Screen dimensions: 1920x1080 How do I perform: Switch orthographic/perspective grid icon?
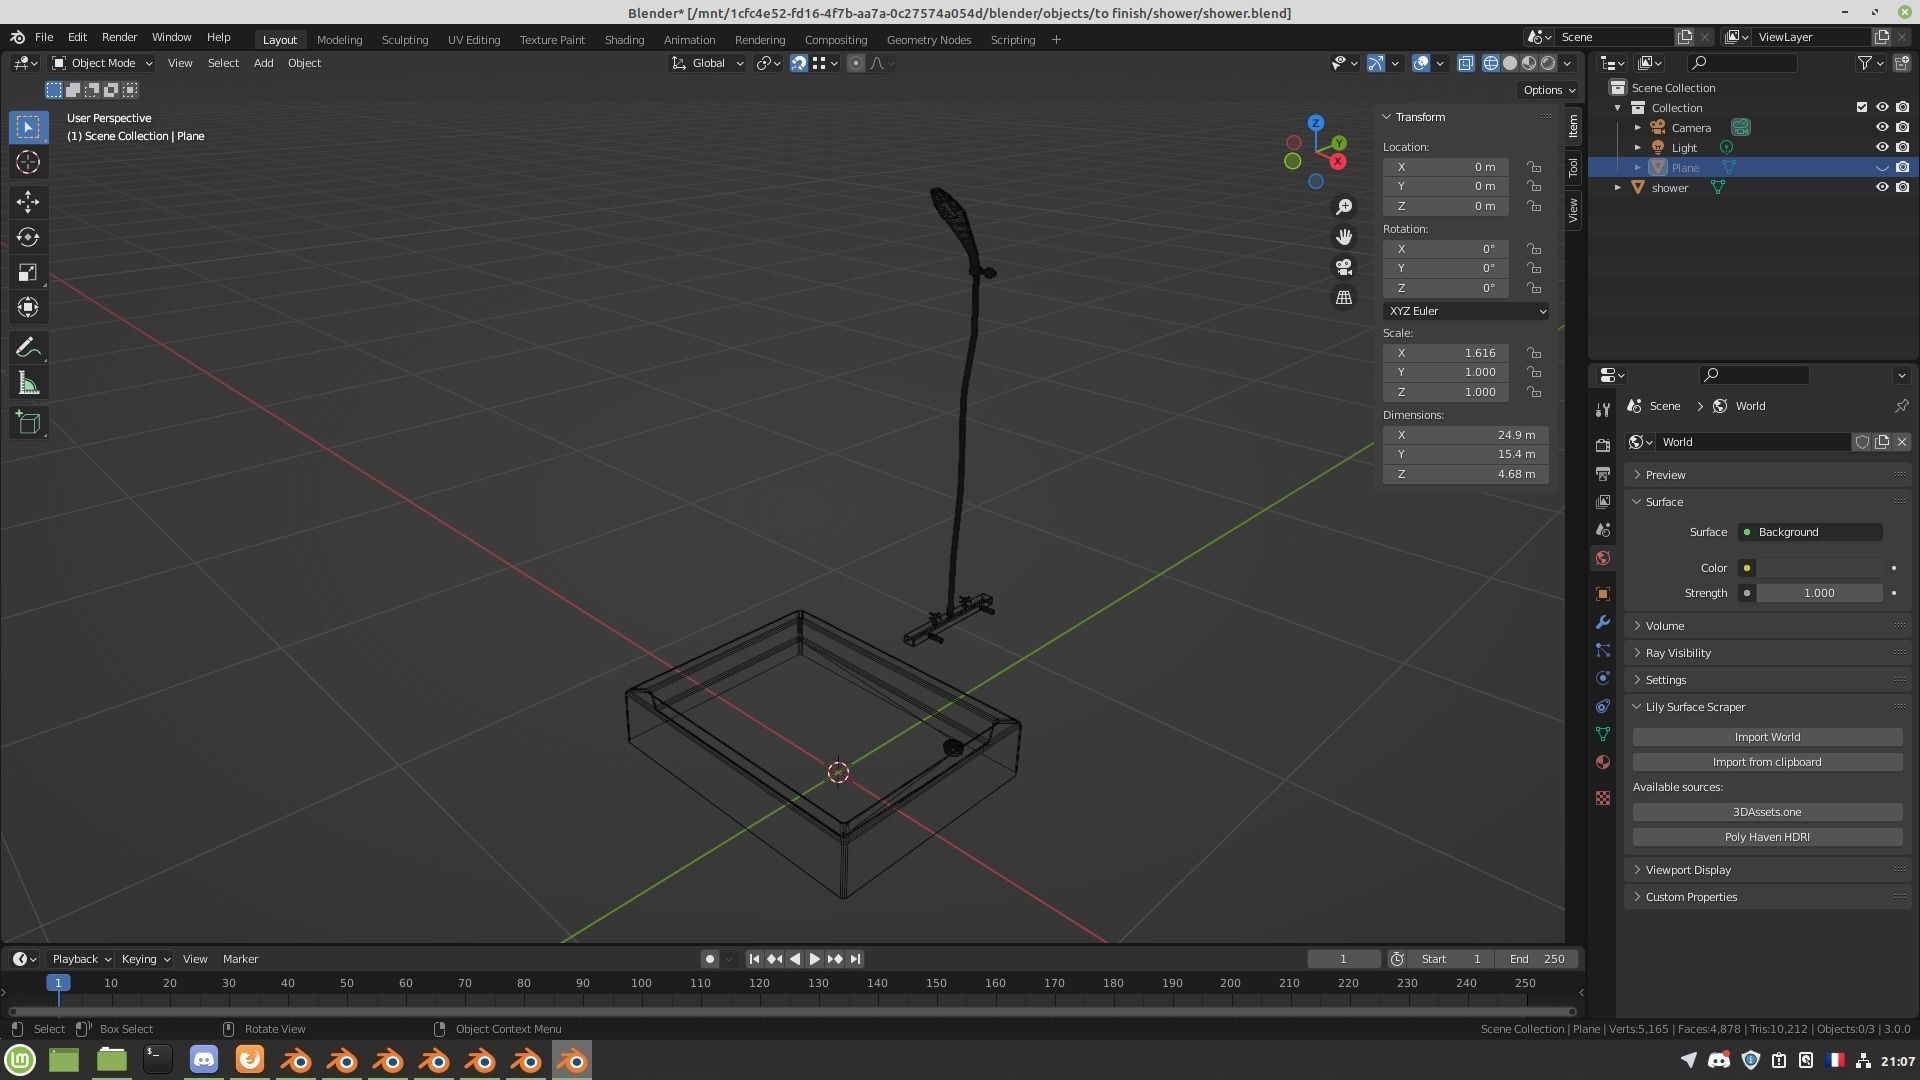[1344, 298]
